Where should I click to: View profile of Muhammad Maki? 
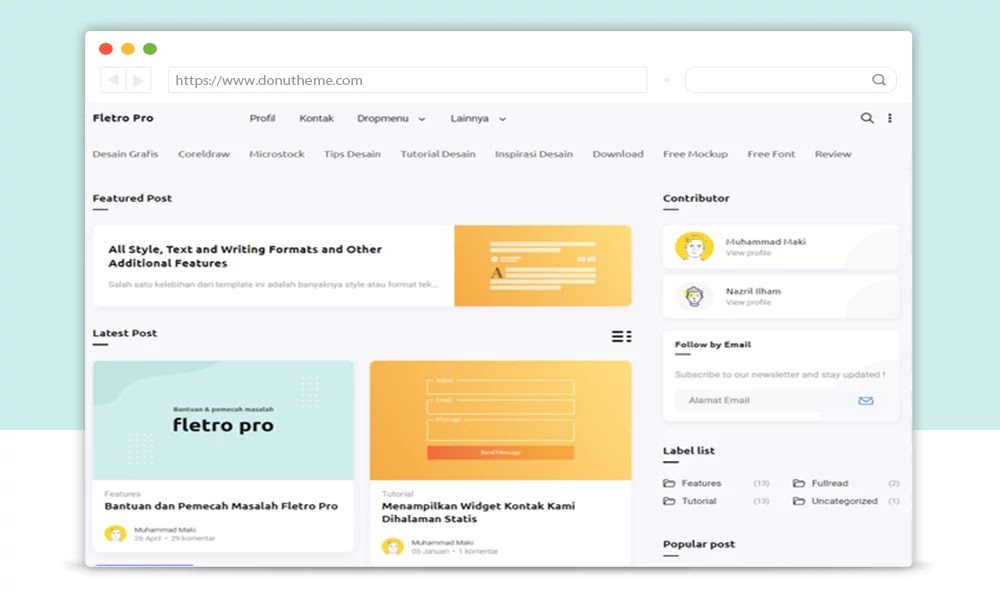(748, 253)
